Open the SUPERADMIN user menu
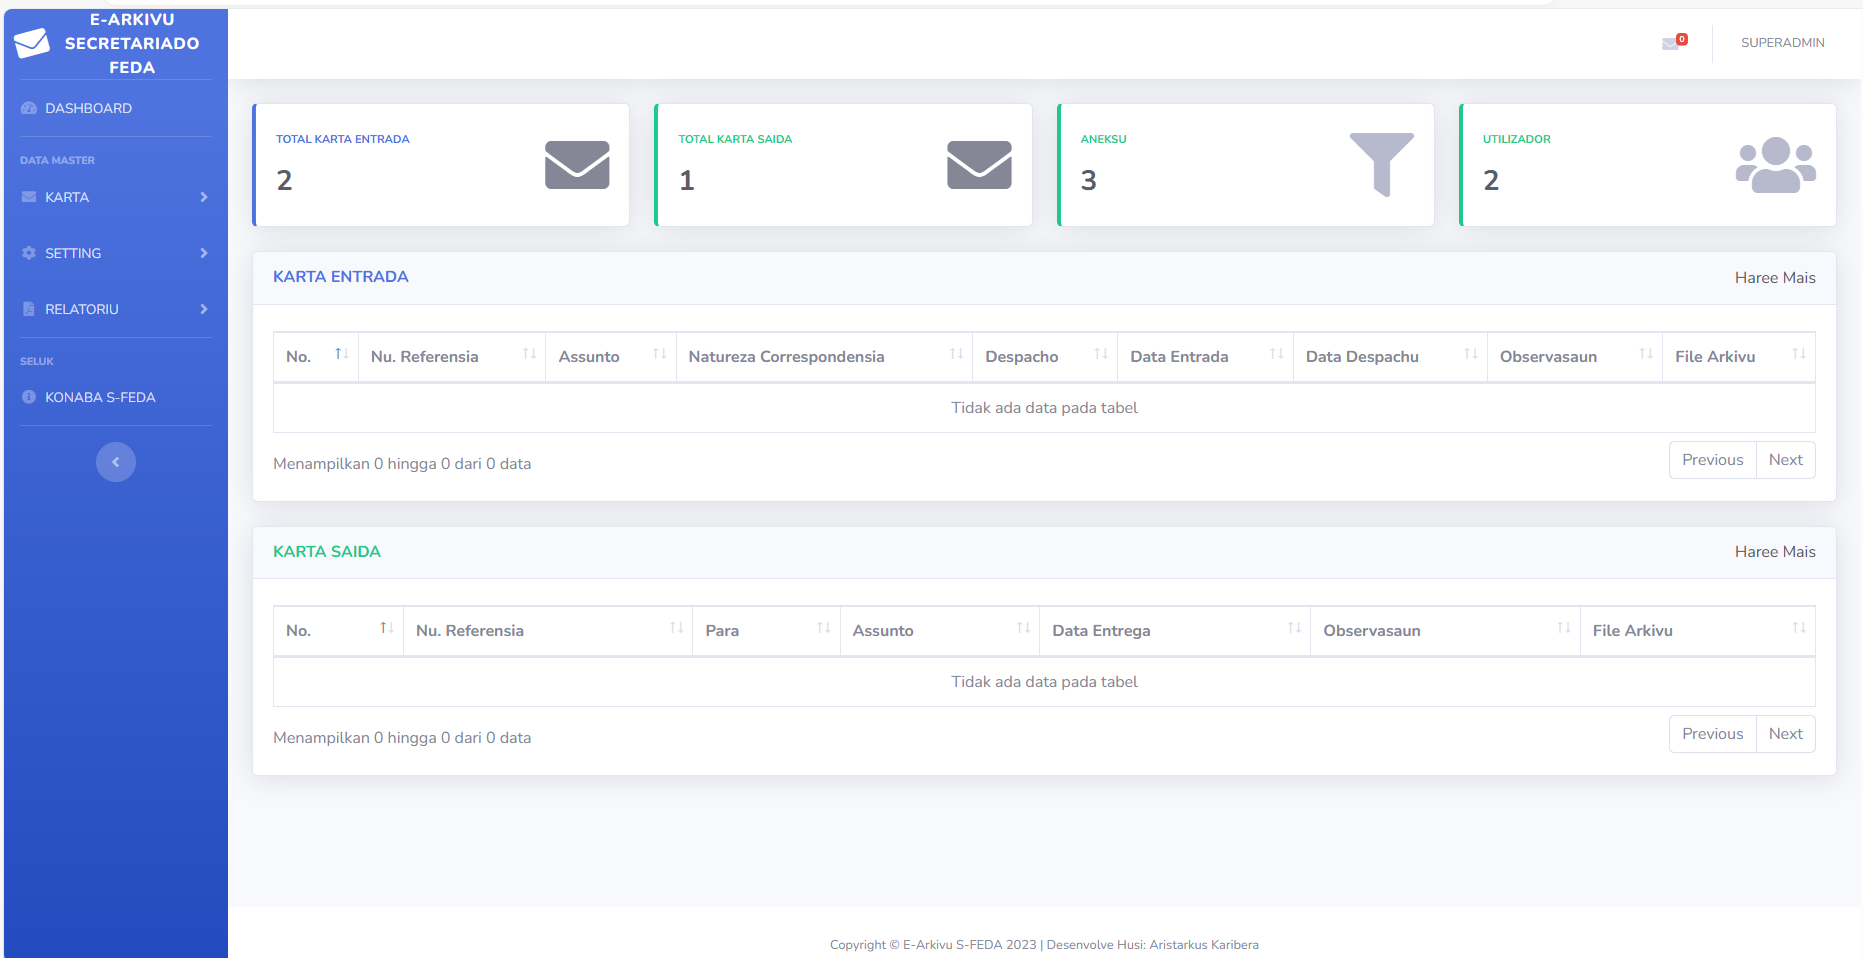Viewport: 1863px width, 958px height. click(x=1782, y=43)
